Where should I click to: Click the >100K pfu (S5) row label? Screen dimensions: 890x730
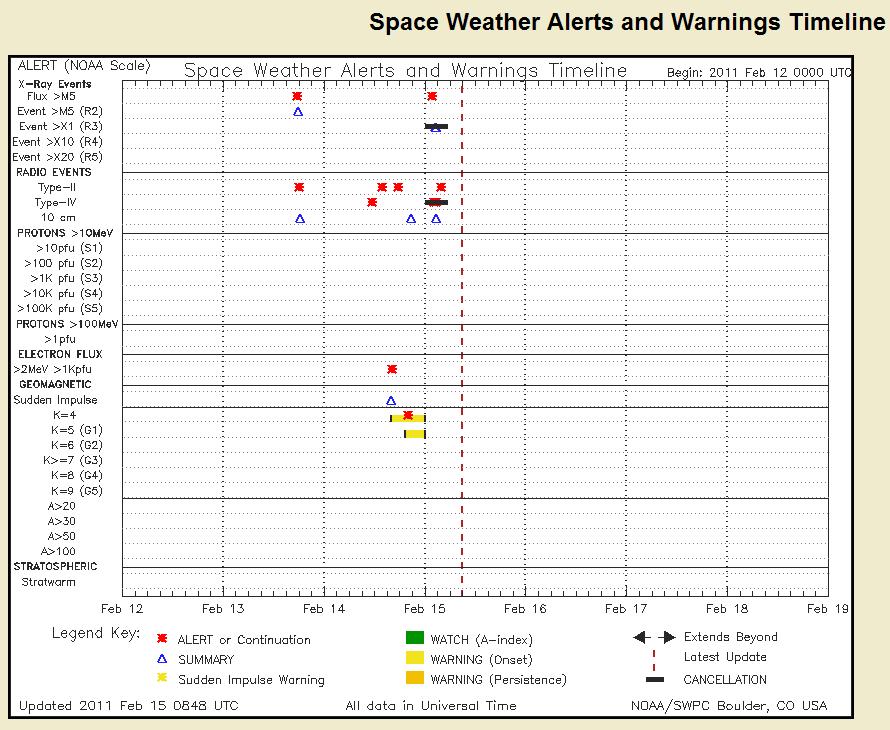pyautogui.click(x=60, y=308)
